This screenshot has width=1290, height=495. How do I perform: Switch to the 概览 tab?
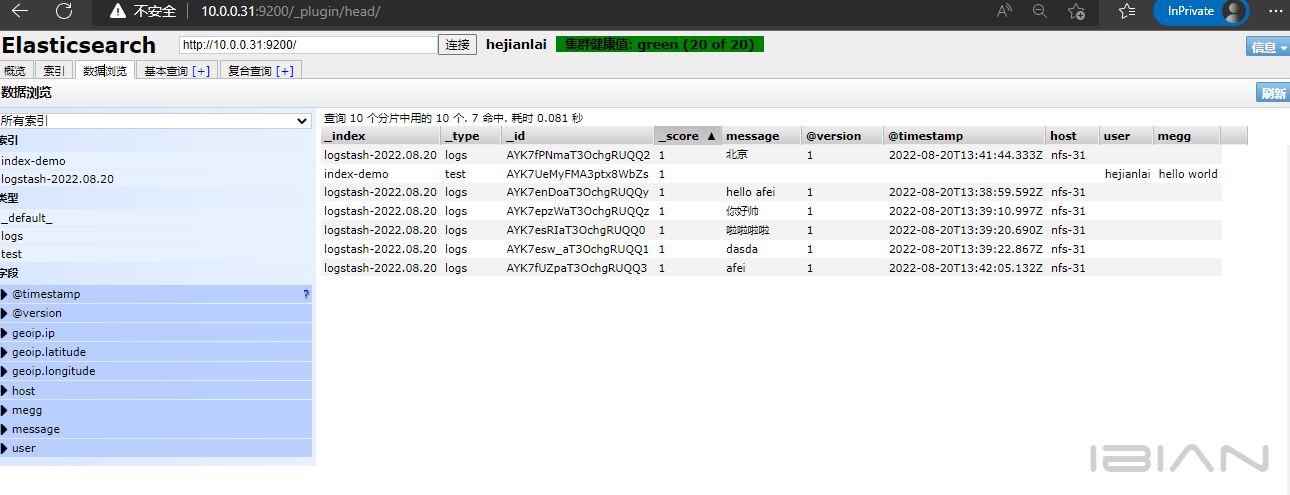pyautogui.click(x=15, y=71)
